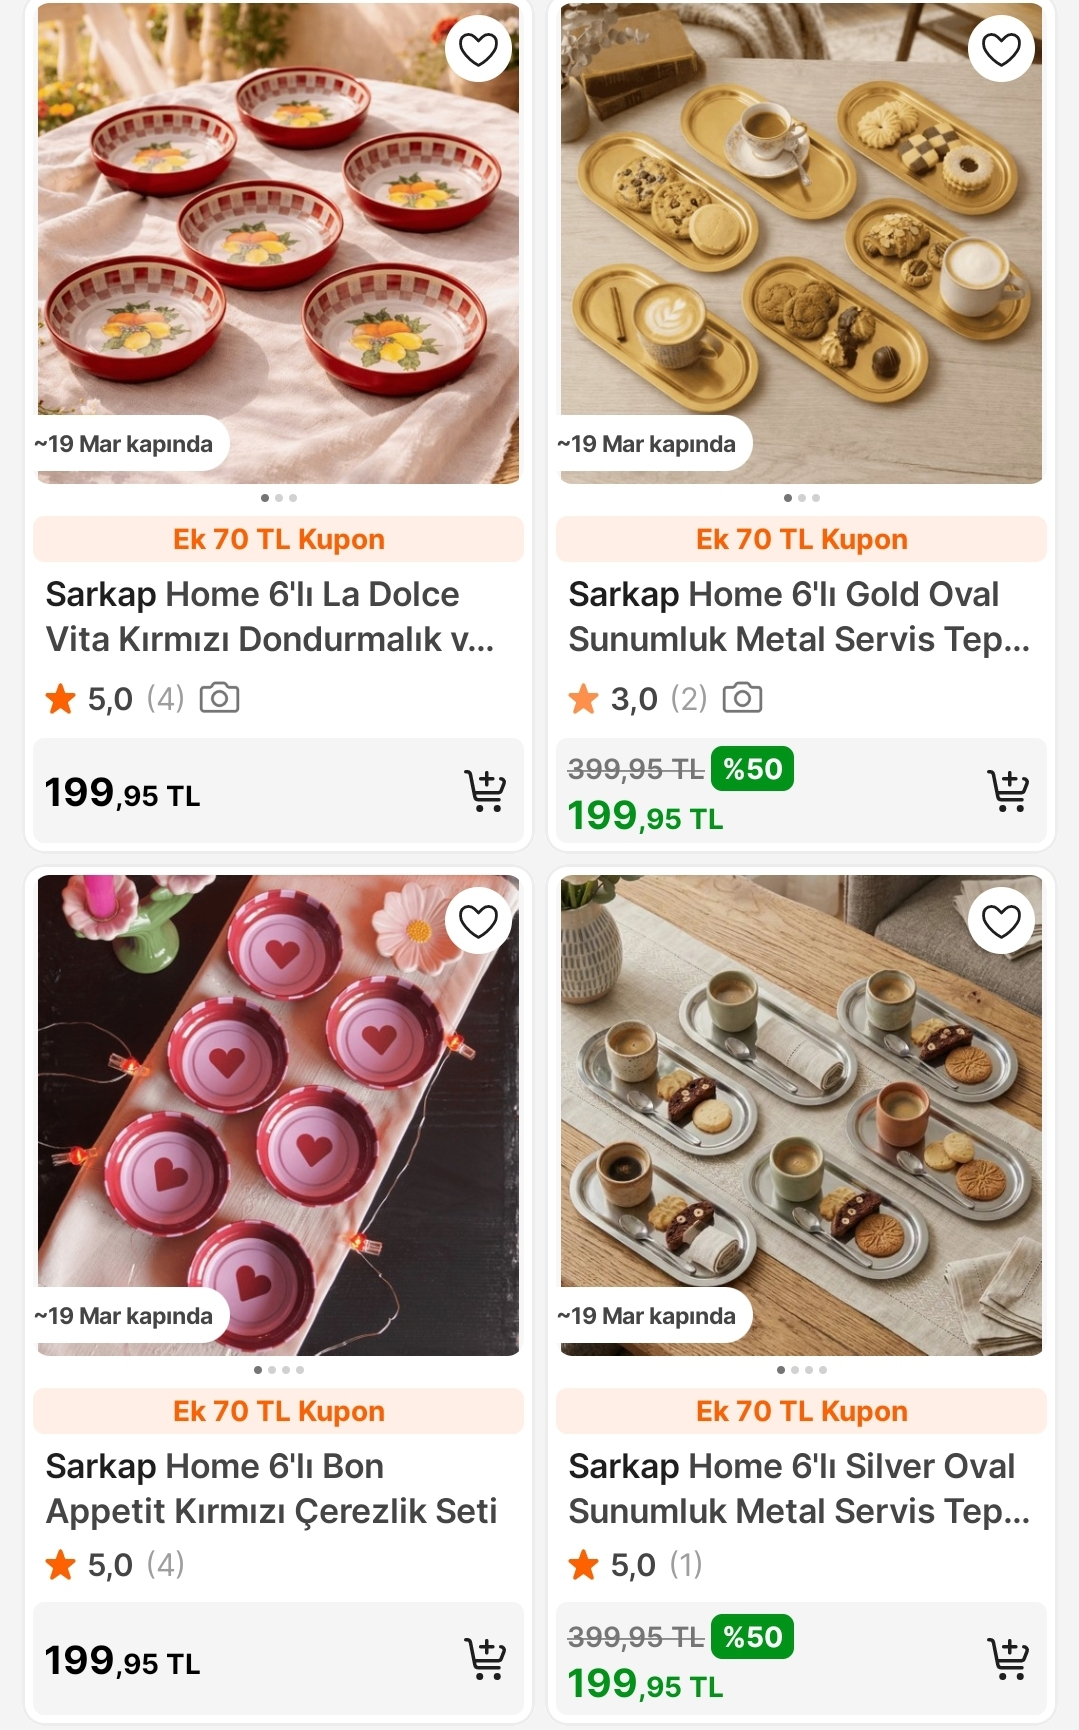Tap the red fruit bowls product image
This screenshot has width=1079, height=1730.
[278, 240]
